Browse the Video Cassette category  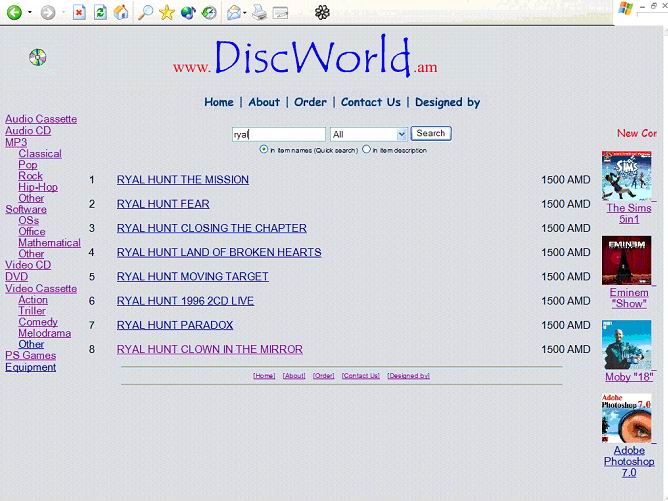41,288
